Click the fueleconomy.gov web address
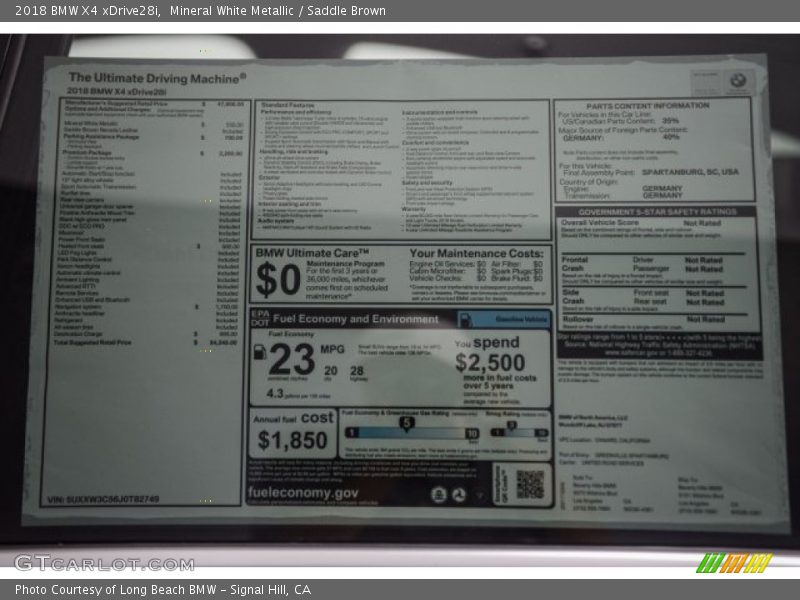Image resolution: width=800 pixels, height=600 pixels. click(x=303, y=493)
